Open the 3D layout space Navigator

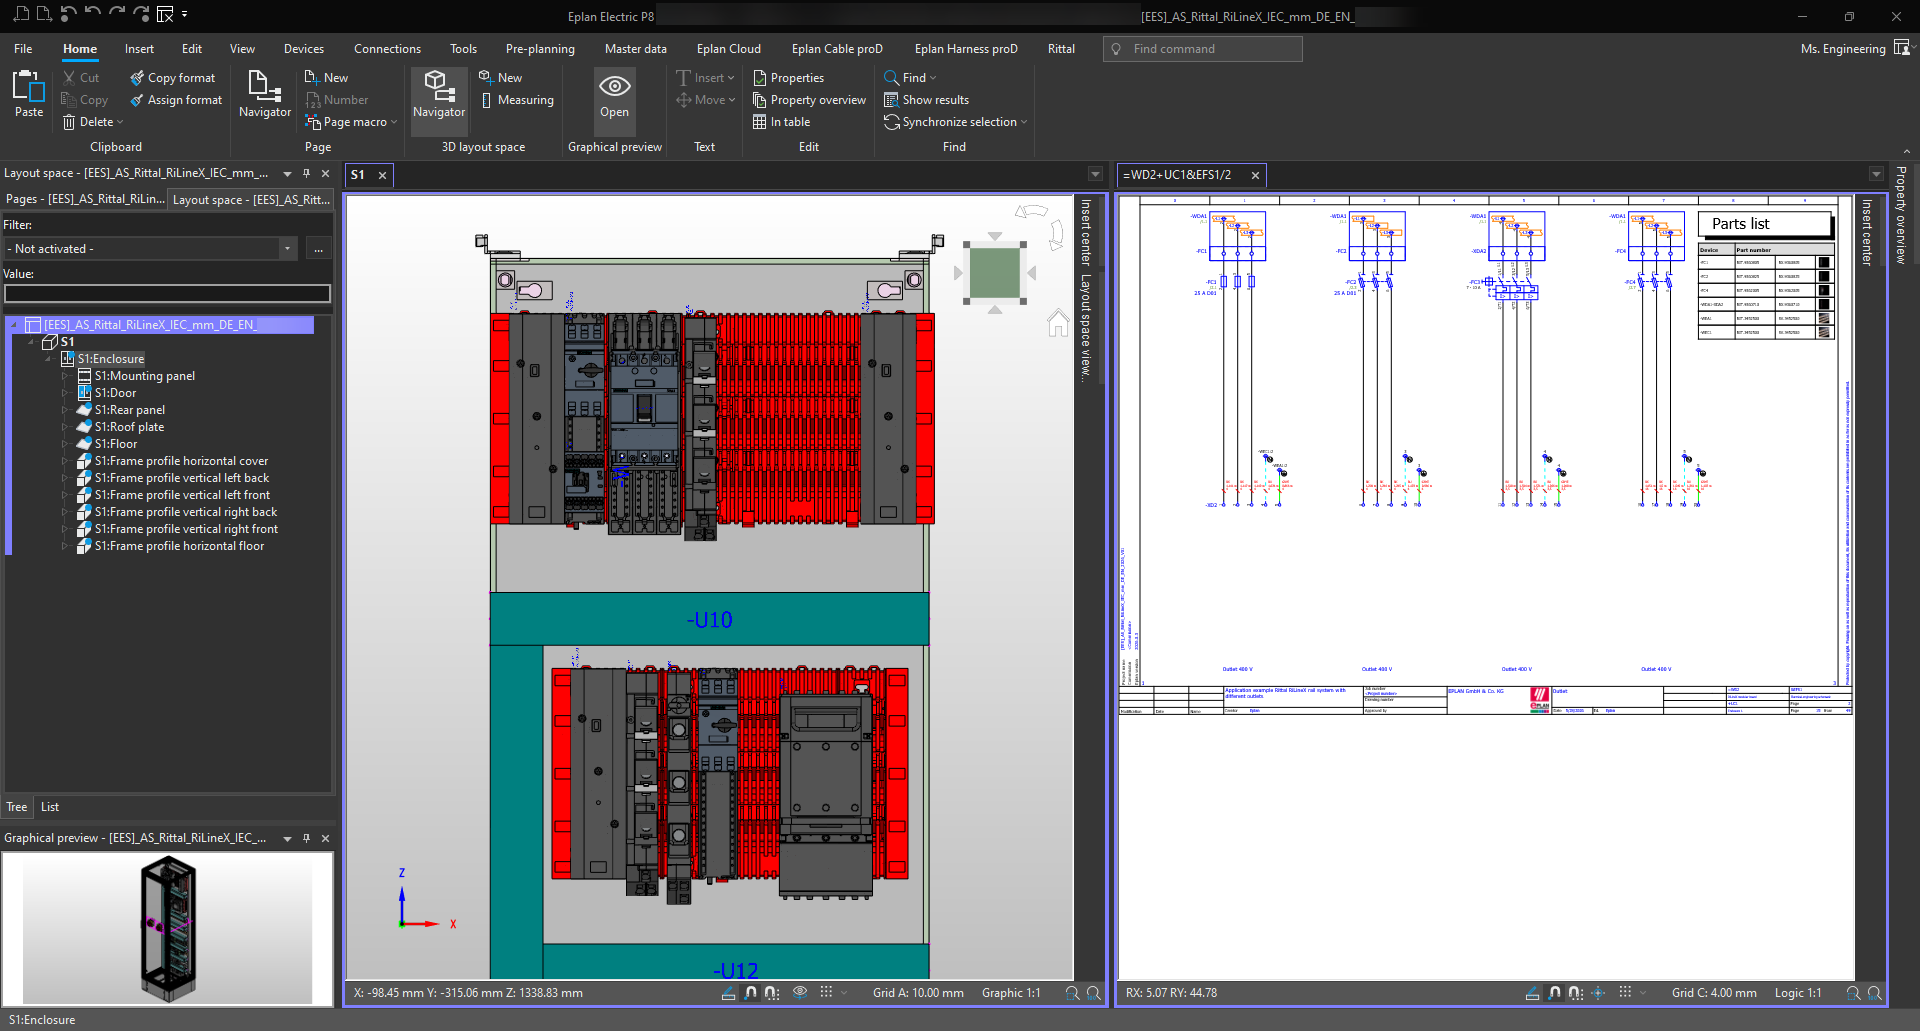[439, 94]
